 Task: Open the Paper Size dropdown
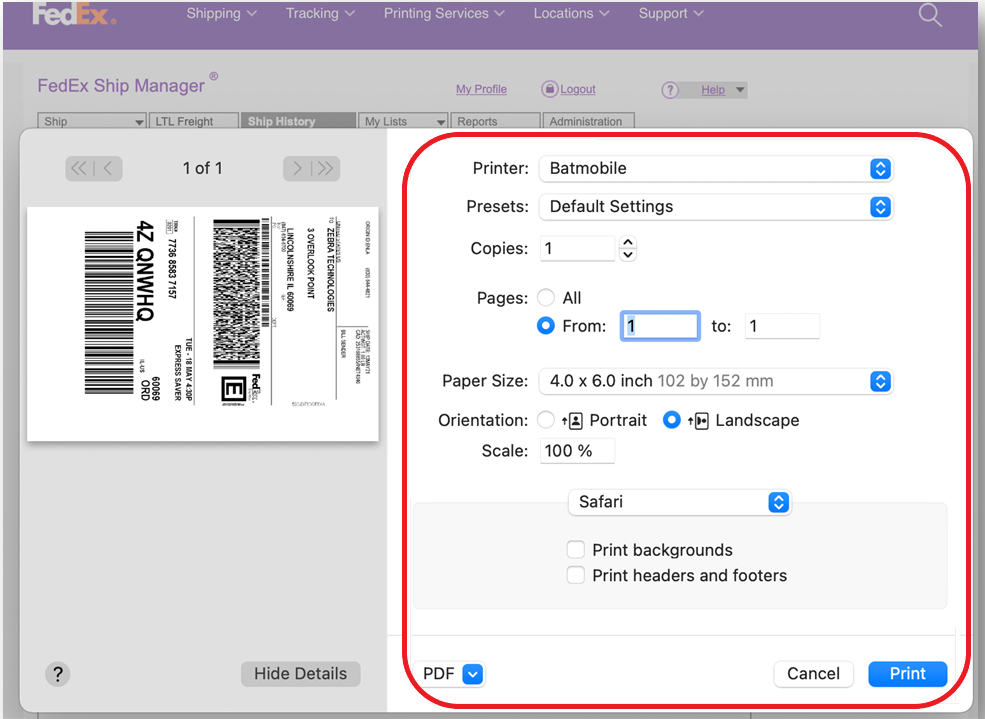click(x=879, y=381)
